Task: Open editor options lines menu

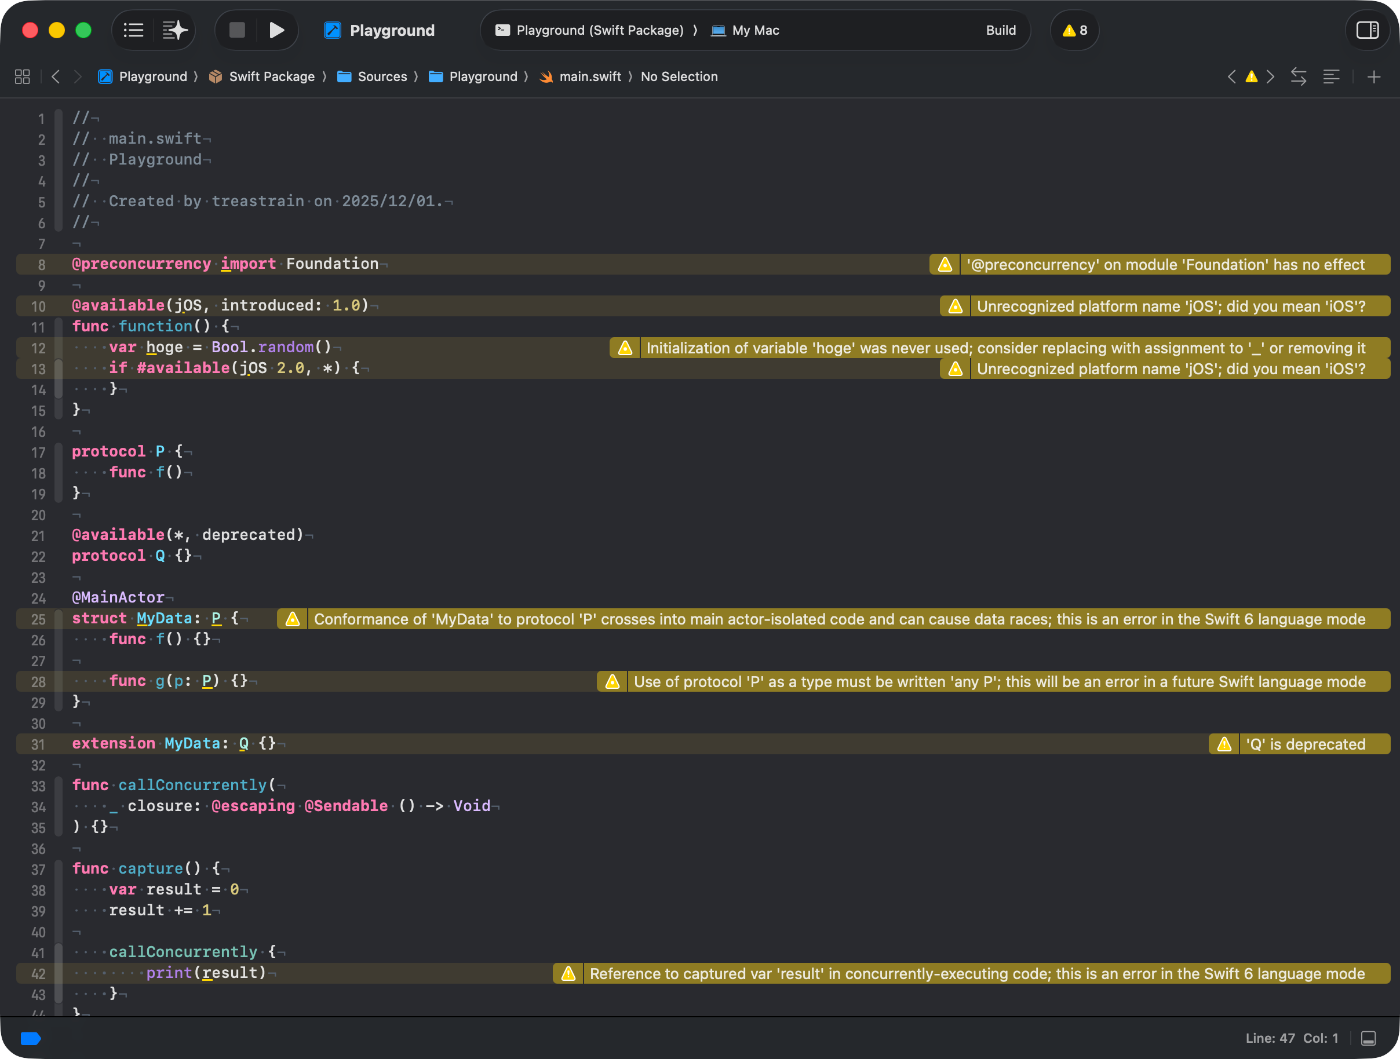Action: point(1331,77)
